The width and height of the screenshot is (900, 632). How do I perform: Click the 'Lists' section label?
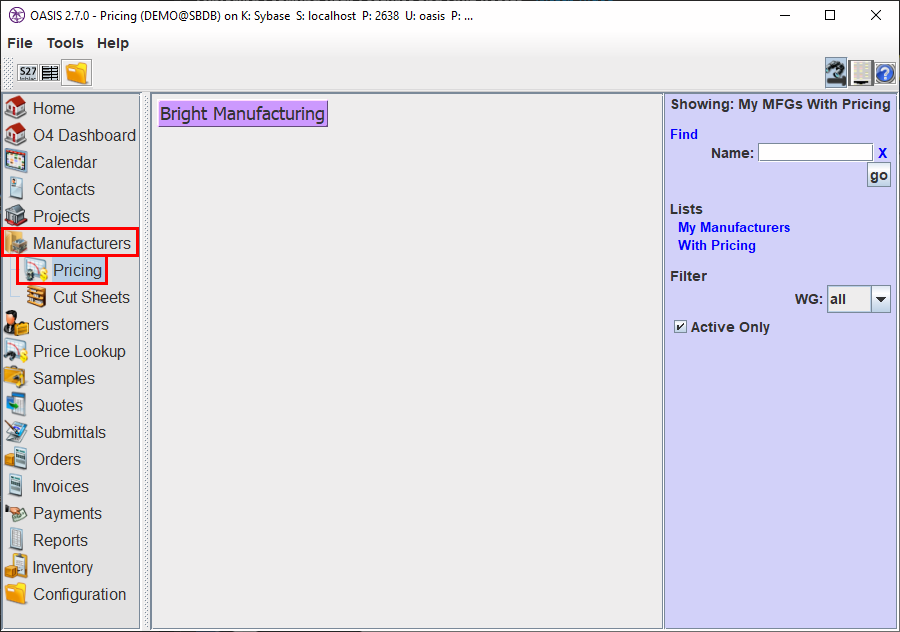click(686, 209)
